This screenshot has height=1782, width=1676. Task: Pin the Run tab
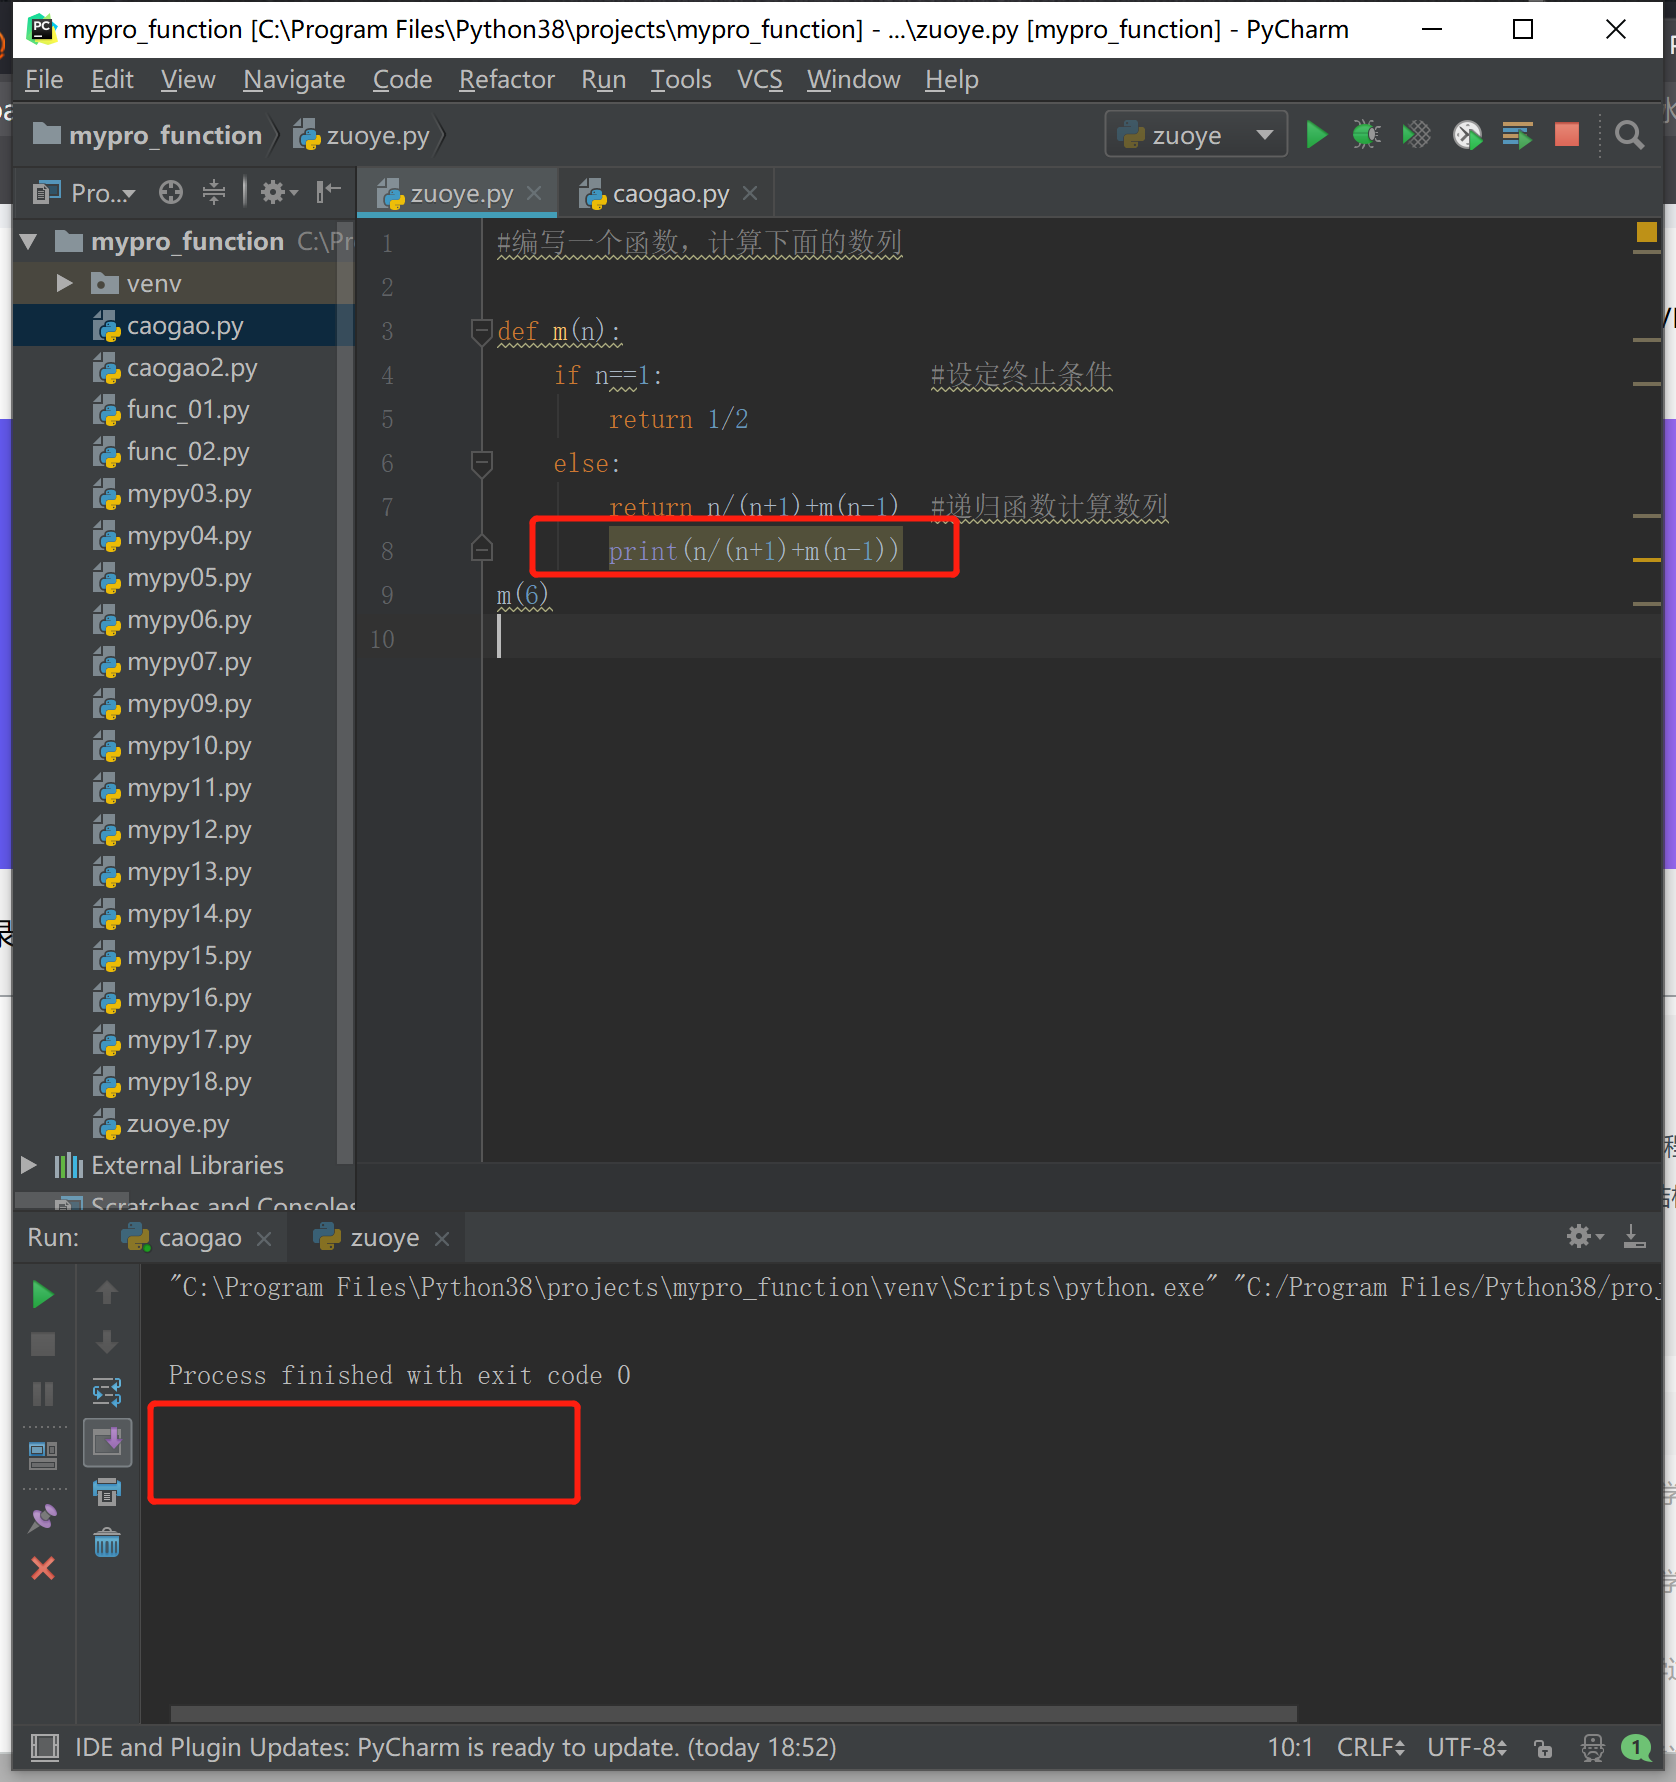(42, 1518)
